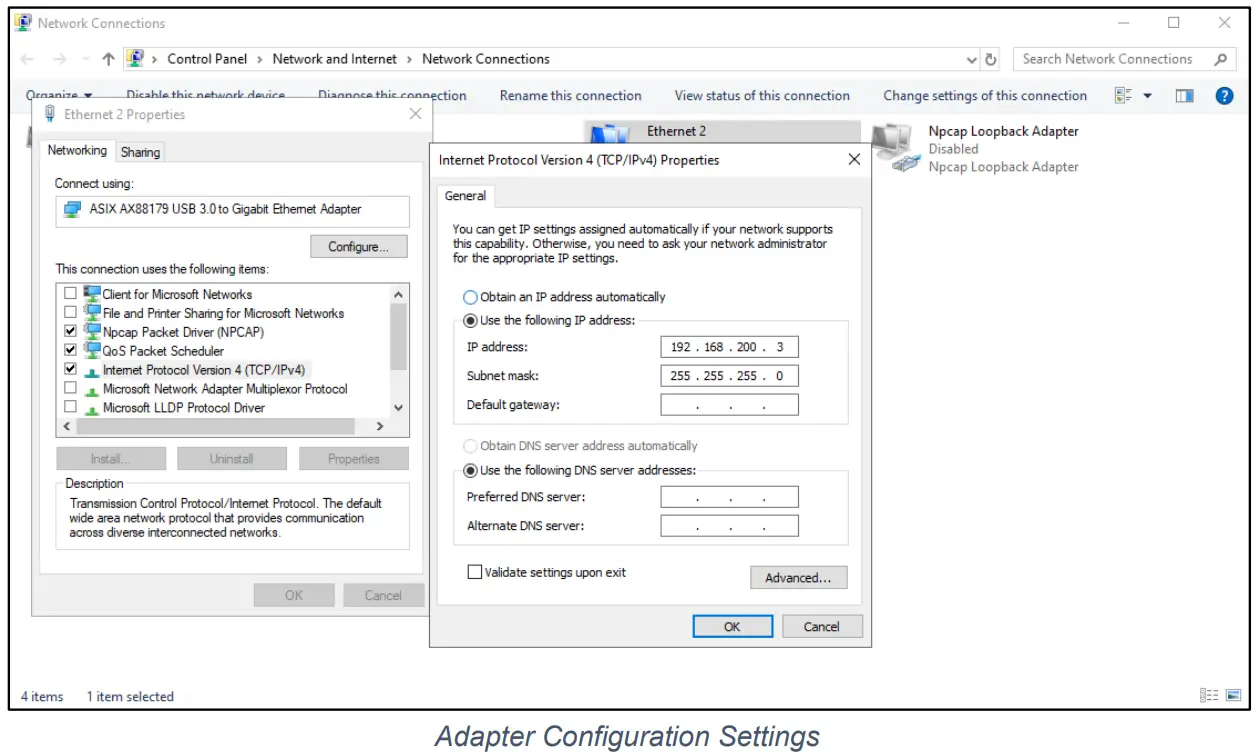Close the IPv4 Properties dialog
The image size is (1257, 756).
pyautogui.click(x=854, y=159)
